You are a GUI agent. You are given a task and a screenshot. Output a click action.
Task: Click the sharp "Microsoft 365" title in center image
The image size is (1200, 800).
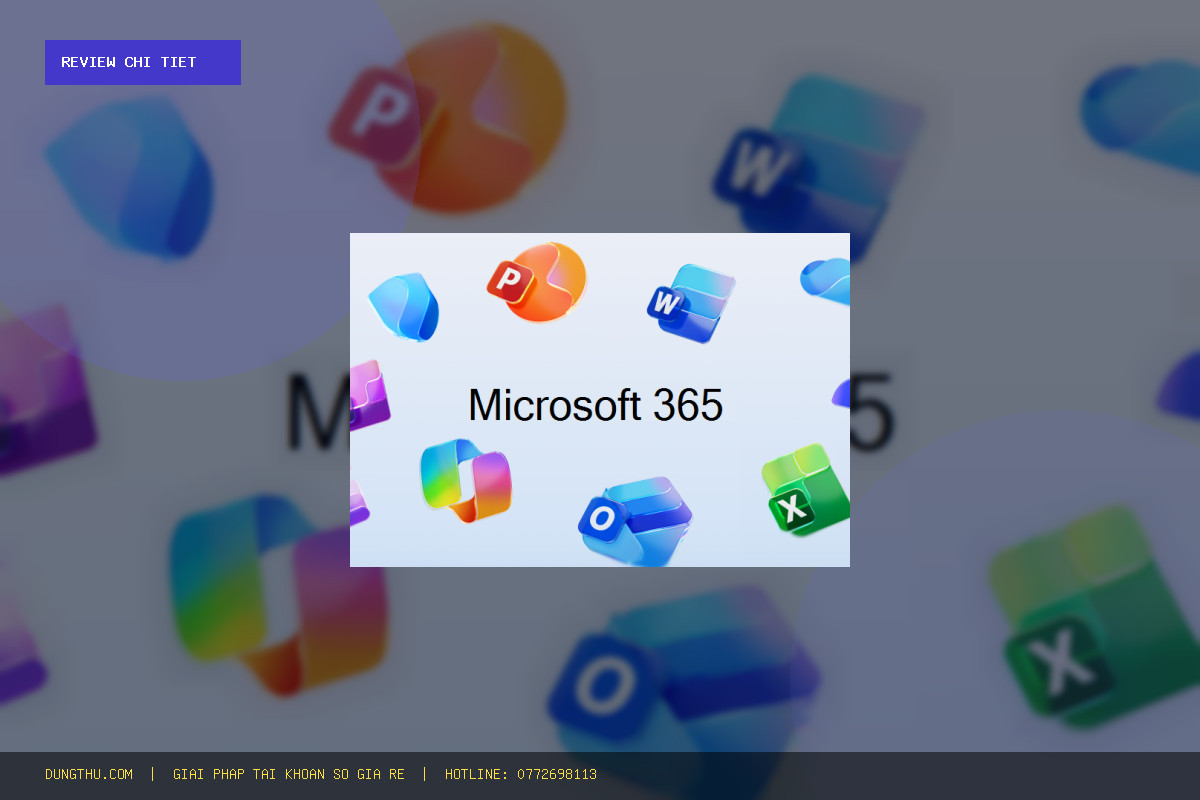pos(595,405)
